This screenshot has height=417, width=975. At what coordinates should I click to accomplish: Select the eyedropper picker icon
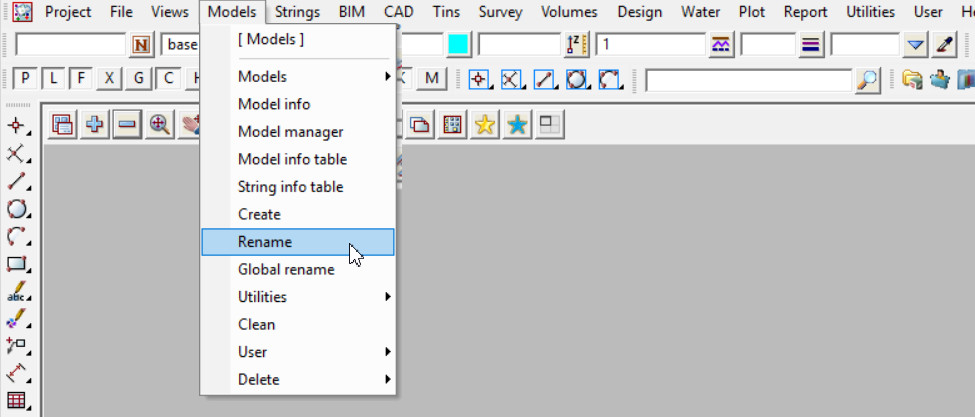[944, 45]
